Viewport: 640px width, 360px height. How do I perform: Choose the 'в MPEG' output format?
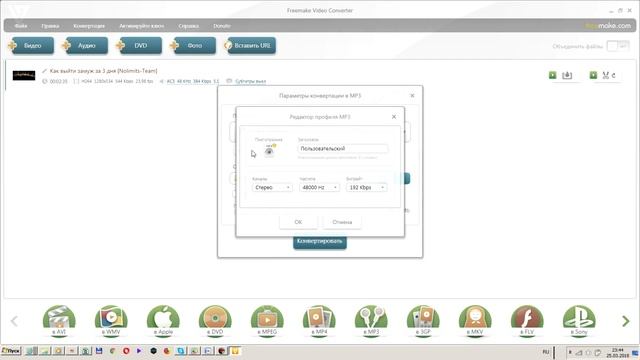point(267,321)
